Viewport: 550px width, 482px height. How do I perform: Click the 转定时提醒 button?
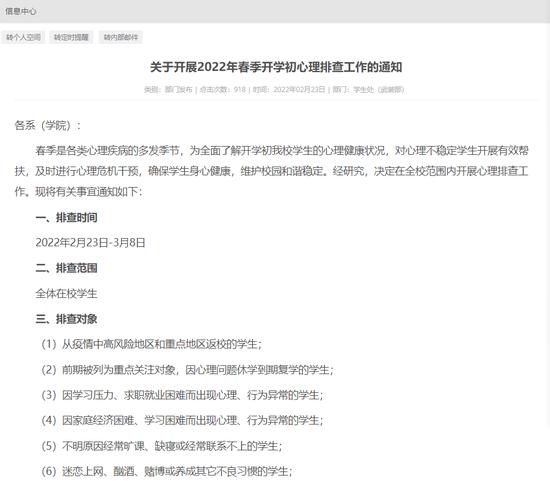tap(71, 37)
